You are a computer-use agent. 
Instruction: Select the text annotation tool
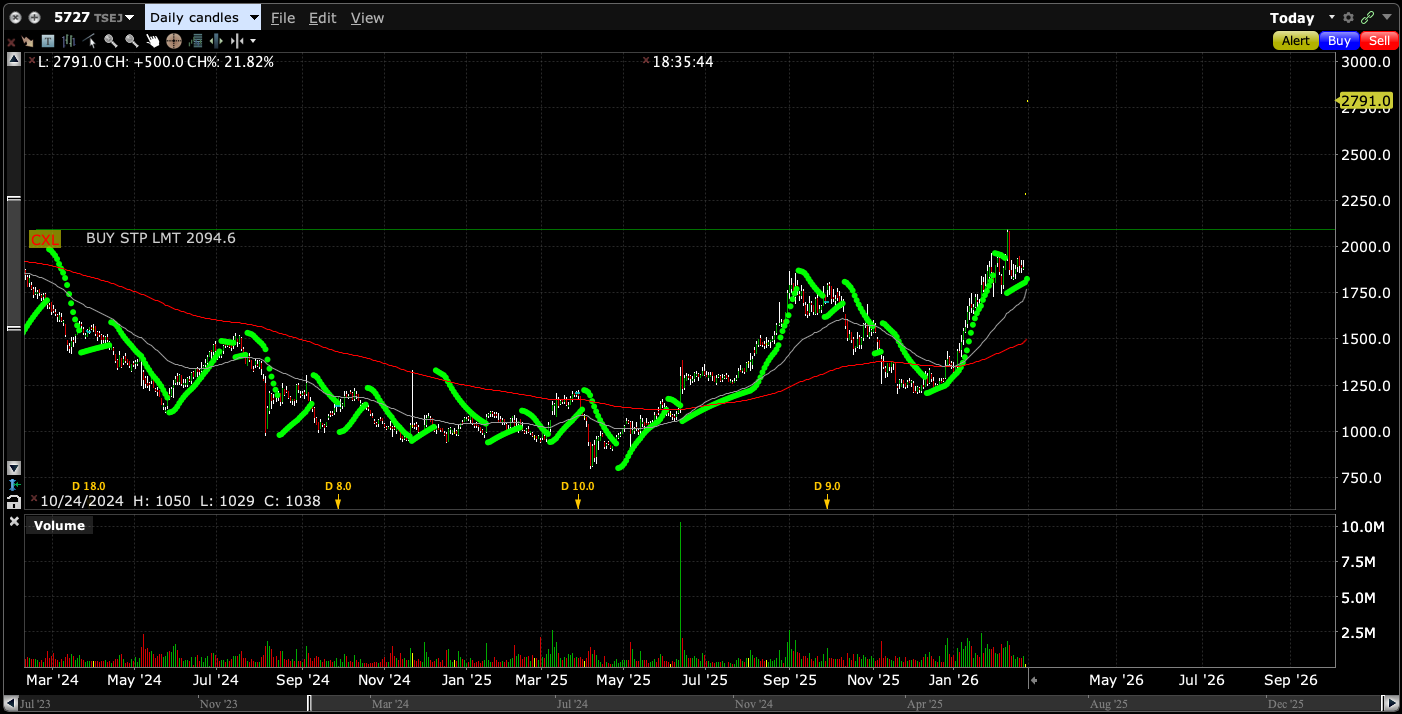[47, 41]
